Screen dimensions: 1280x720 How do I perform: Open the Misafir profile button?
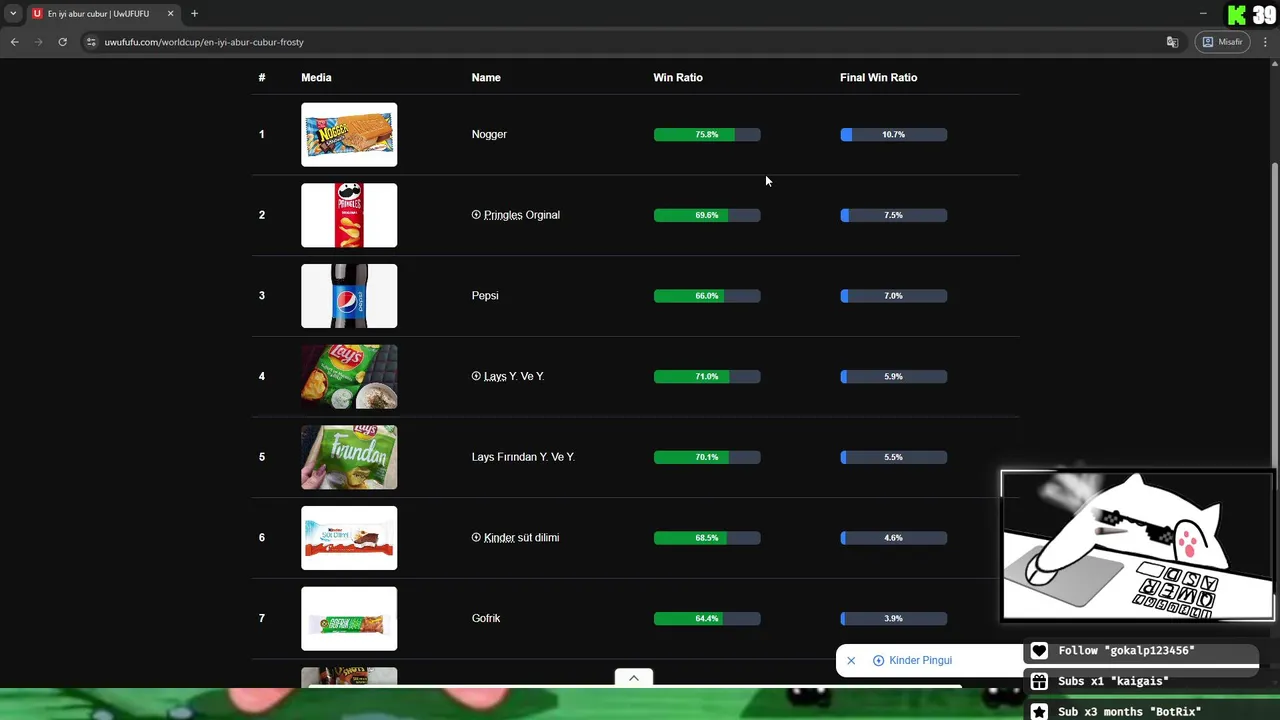point(1222,42)
